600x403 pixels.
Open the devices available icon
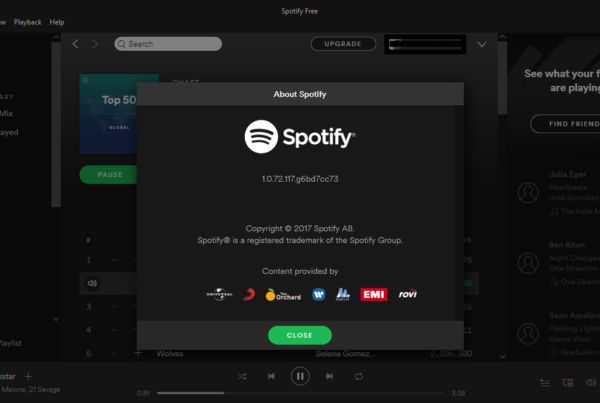568,383
